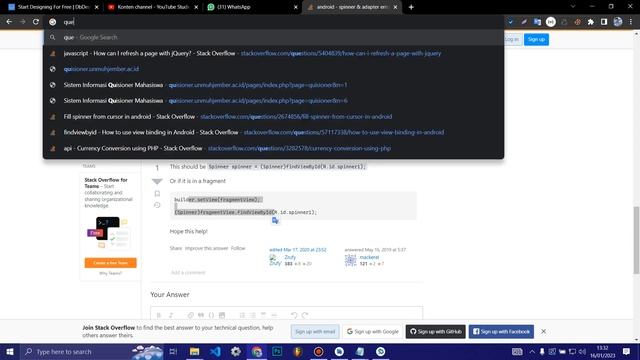The image size is (640, 360).
Task: Choose the 'que - Google Search' suggestion
Action: pos(273,37)
